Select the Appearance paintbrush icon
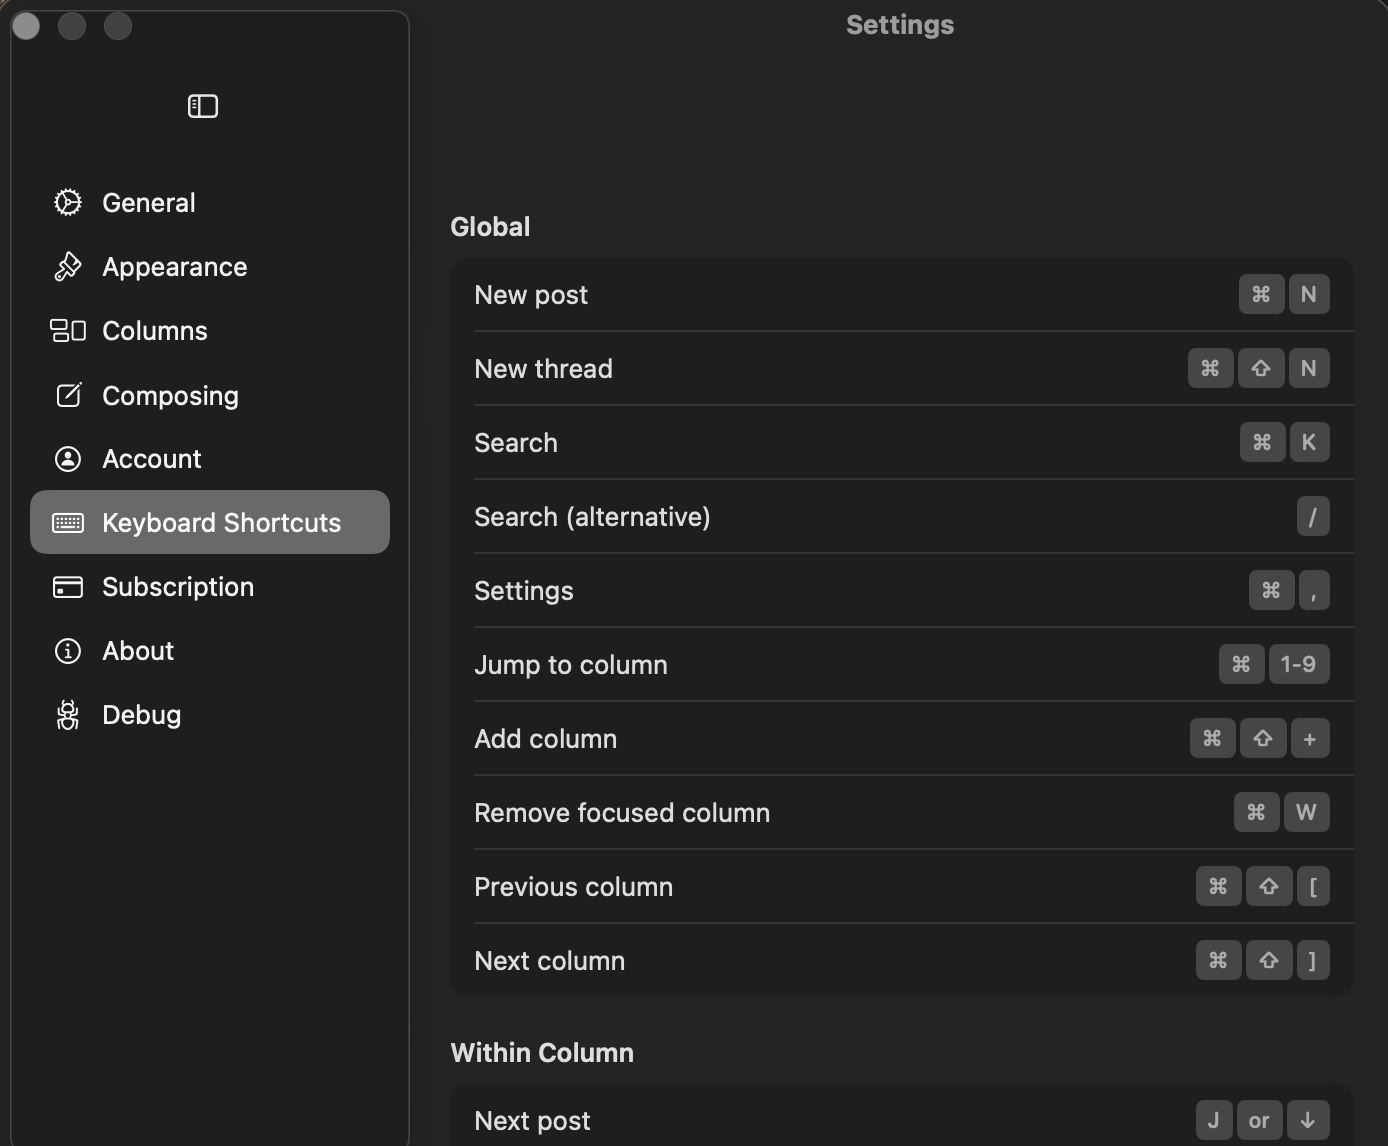Viewport: 1388px width, 1146px height. tap(67, 266)
